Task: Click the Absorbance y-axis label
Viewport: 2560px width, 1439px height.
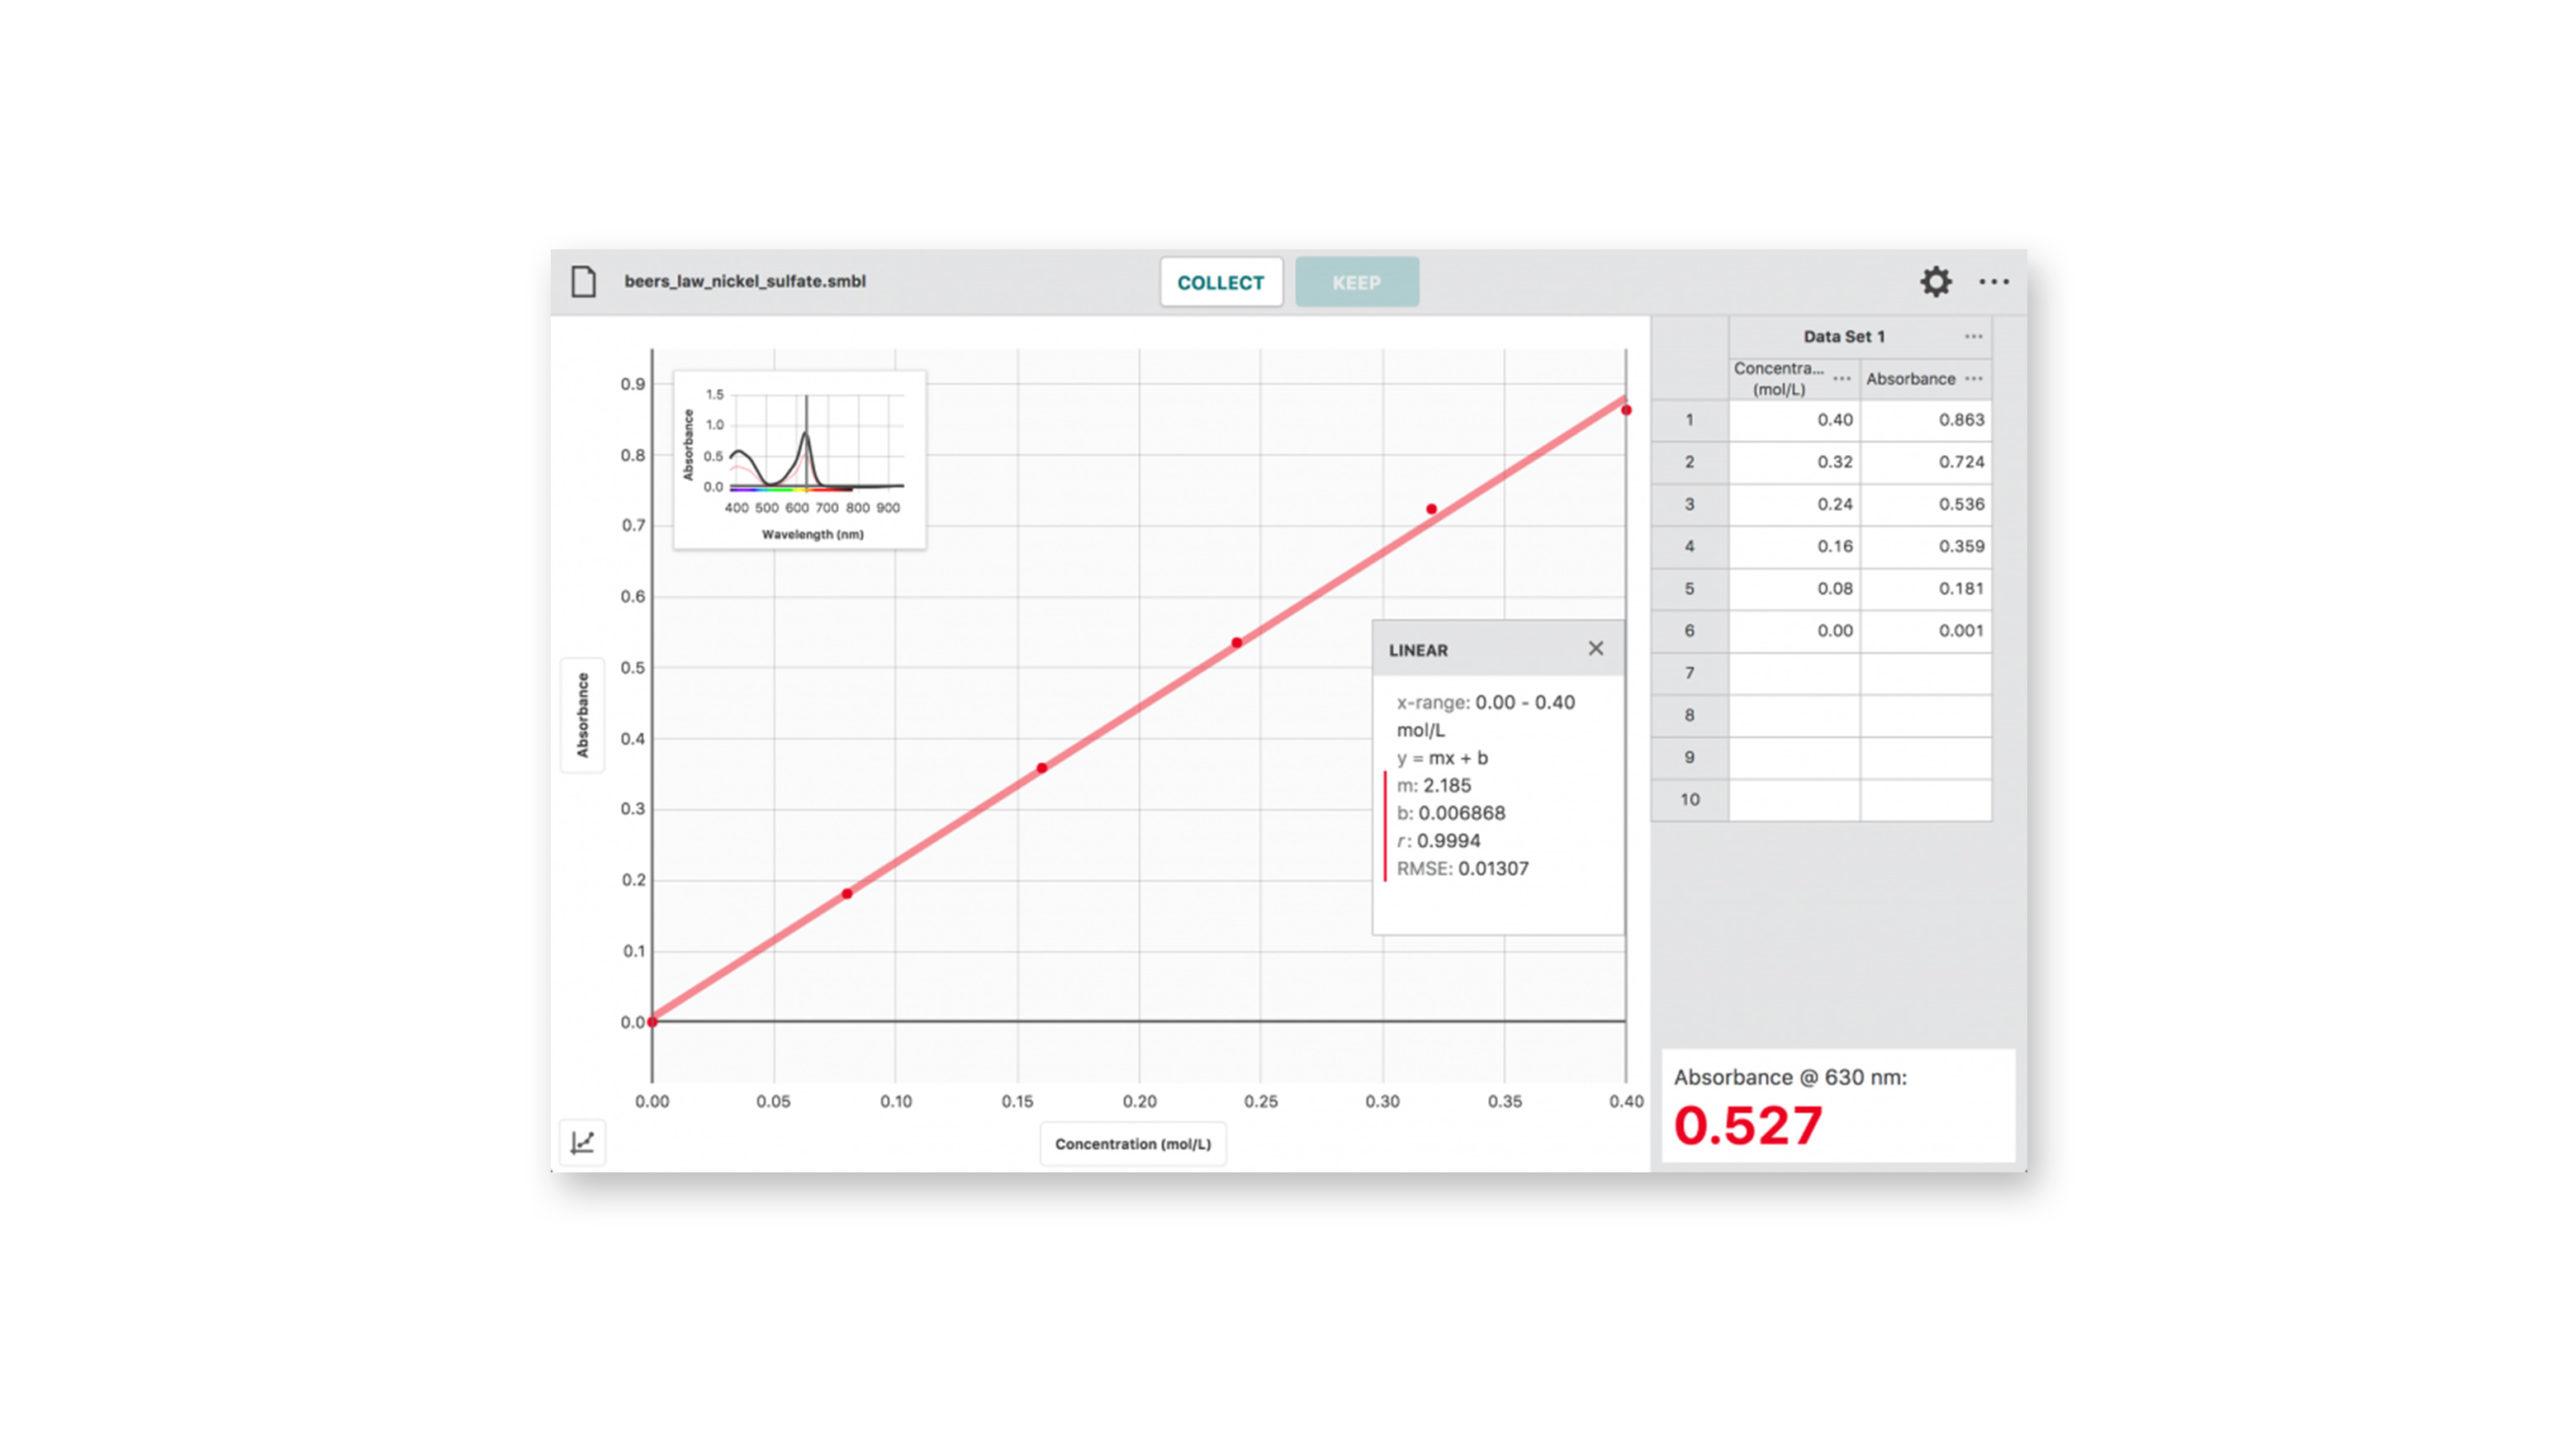Action: pos(582,715)
